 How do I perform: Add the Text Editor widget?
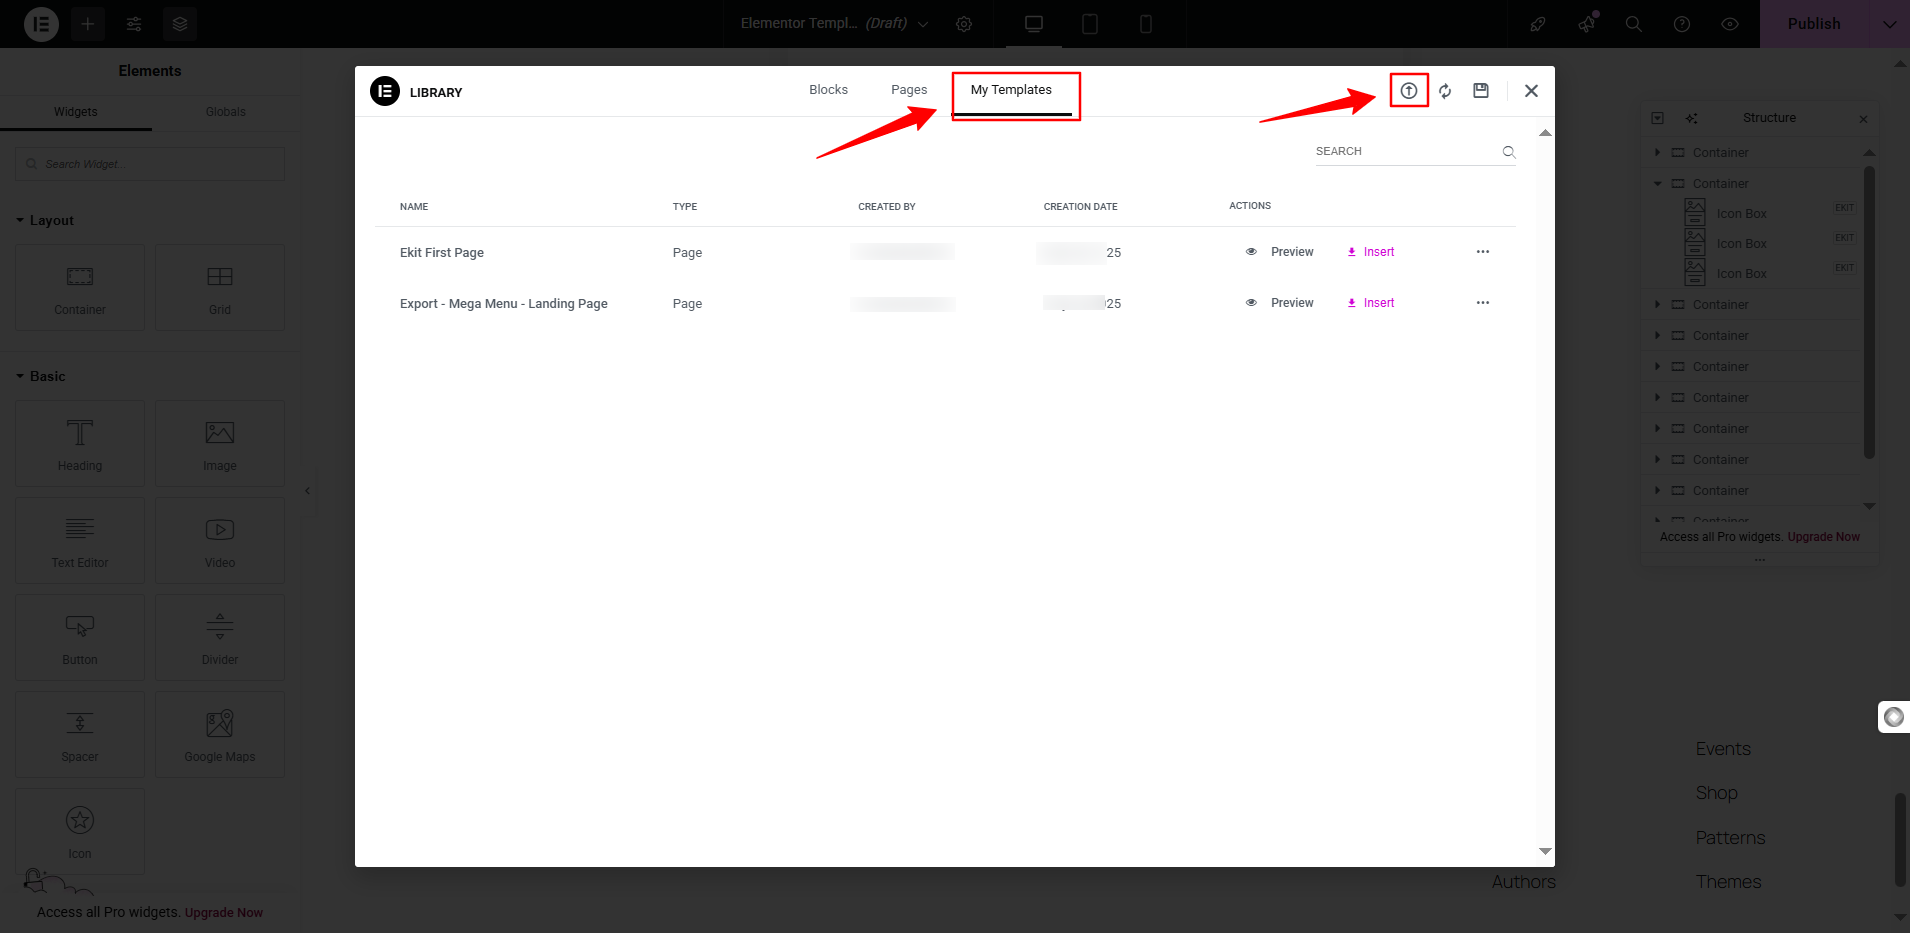pos(80,541)
